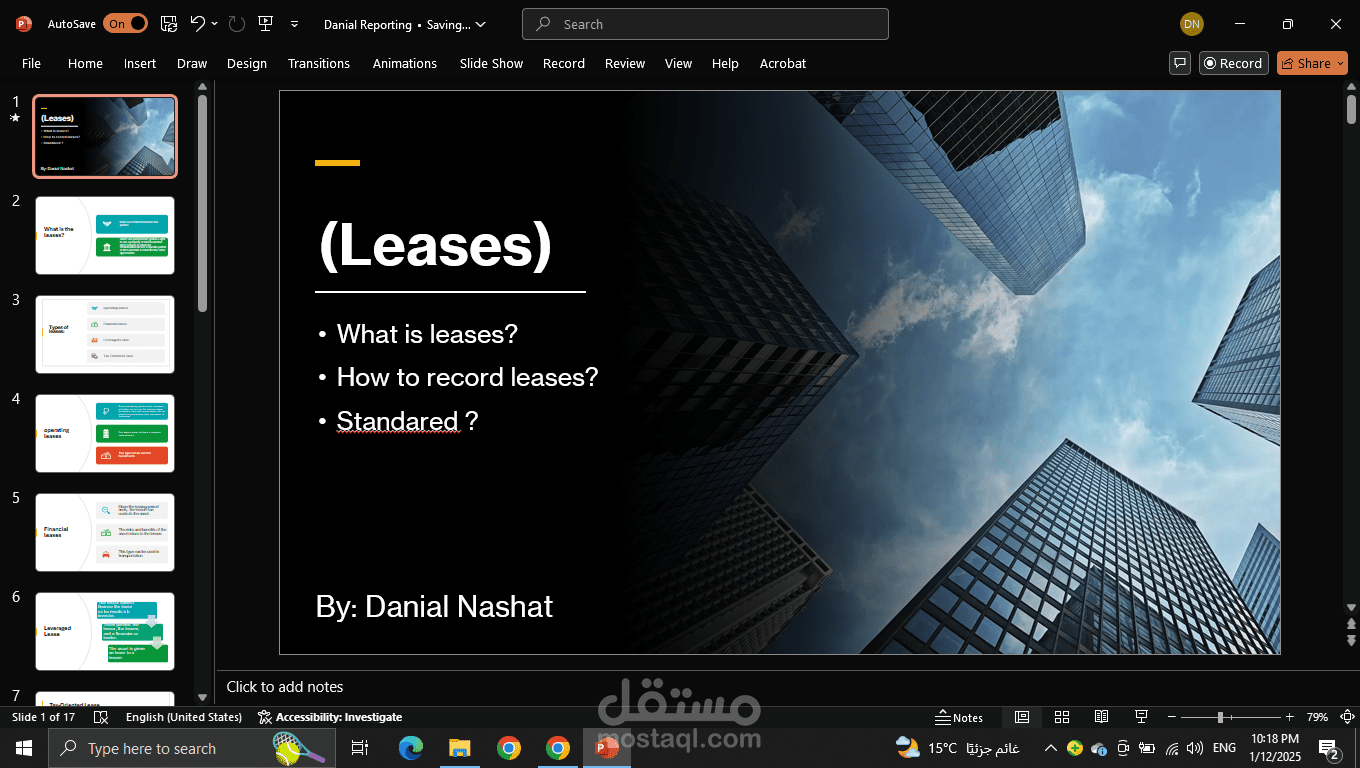Switch to the Review tab

pos(625,63)
